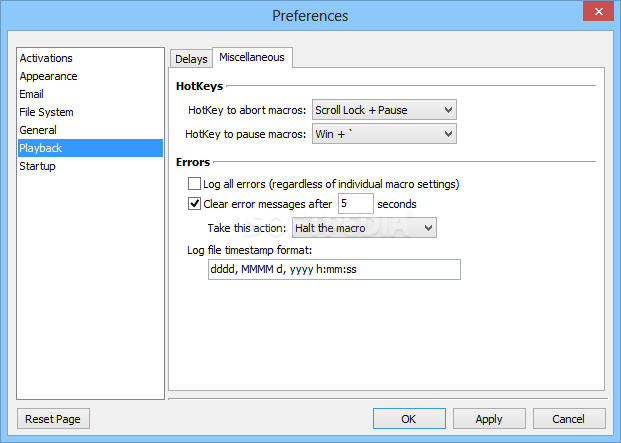This screenshot has height=443, width=621.
Task: Expand the Take this action dropdown
Action: point(364,228)
